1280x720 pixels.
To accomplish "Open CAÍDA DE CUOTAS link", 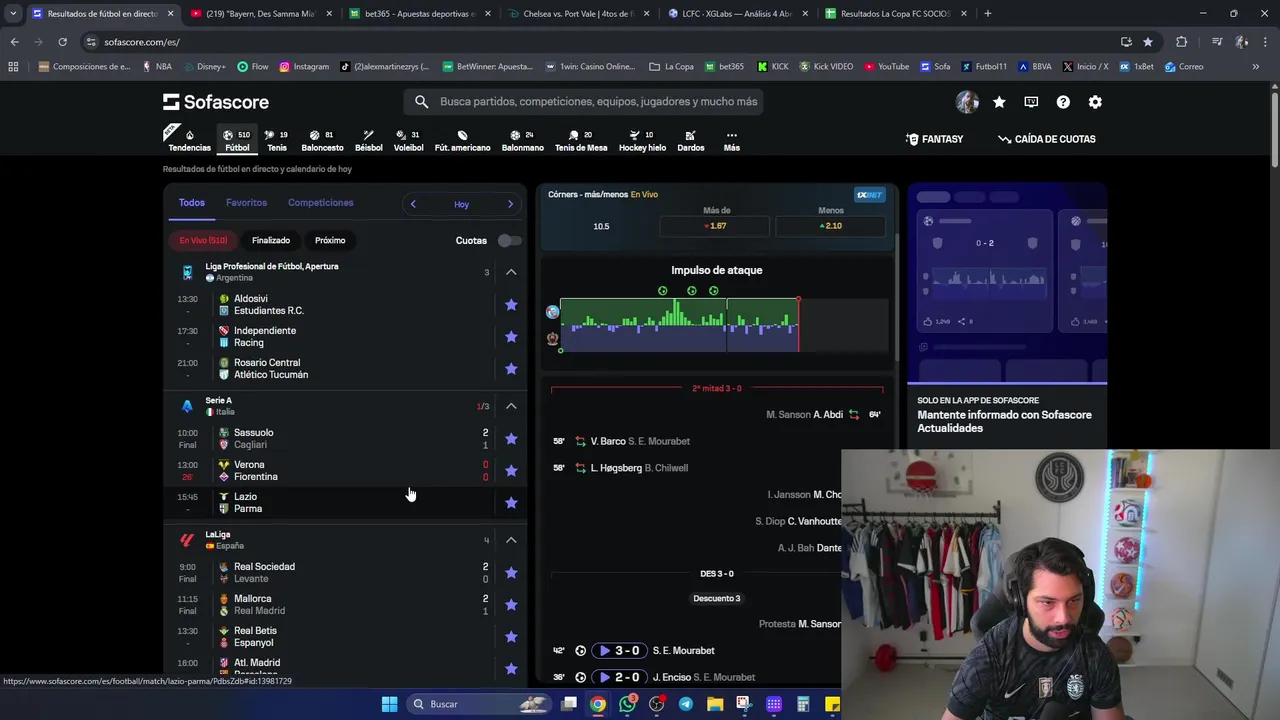I will 1046,139.
